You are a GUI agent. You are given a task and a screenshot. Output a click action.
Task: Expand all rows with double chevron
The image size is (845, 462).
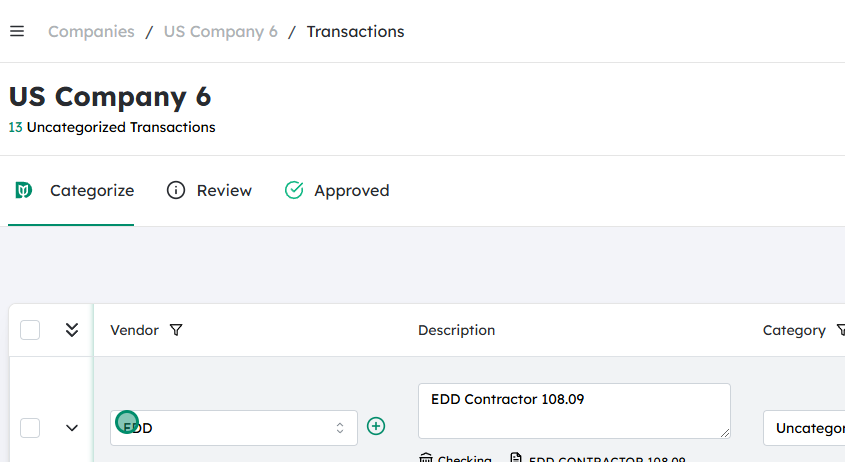pos(72,330)
